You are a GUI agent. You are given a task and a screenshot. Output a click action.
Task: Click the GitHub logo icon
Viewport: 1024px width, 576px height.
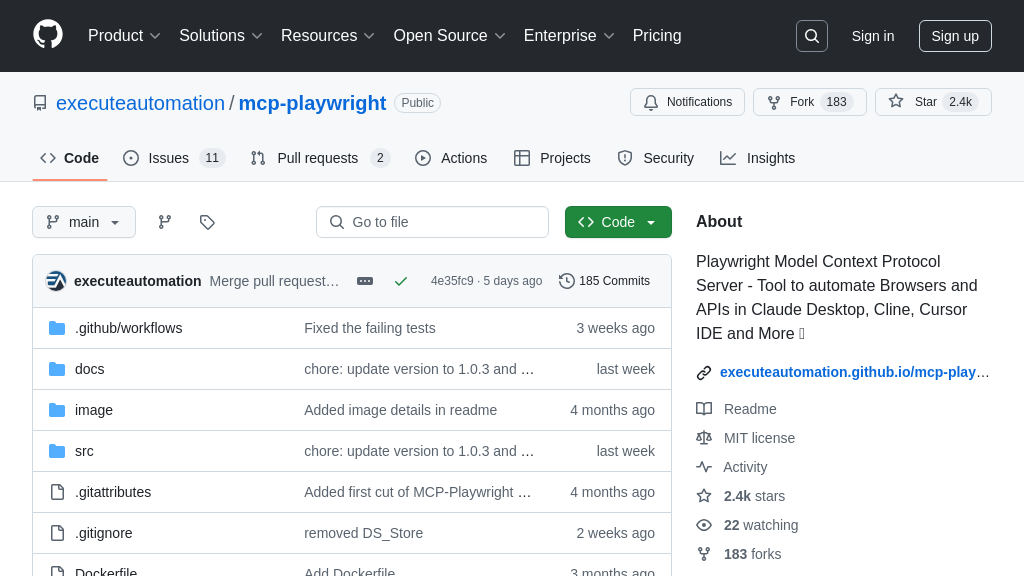coord(48,35)
